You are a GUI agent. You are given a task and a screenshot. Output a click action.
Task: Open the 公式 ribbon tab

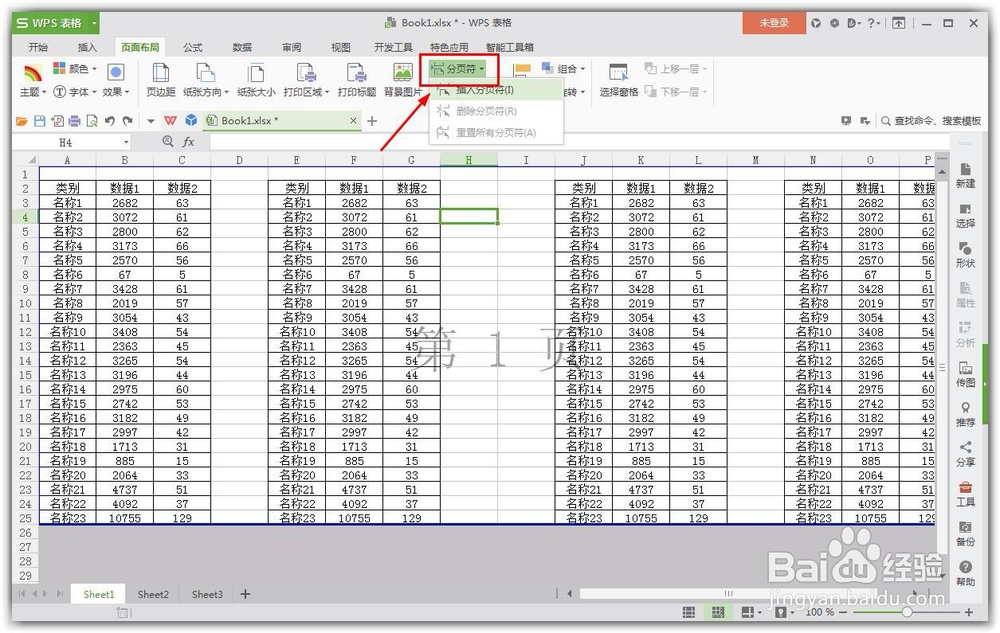click(x=193, y=47)
